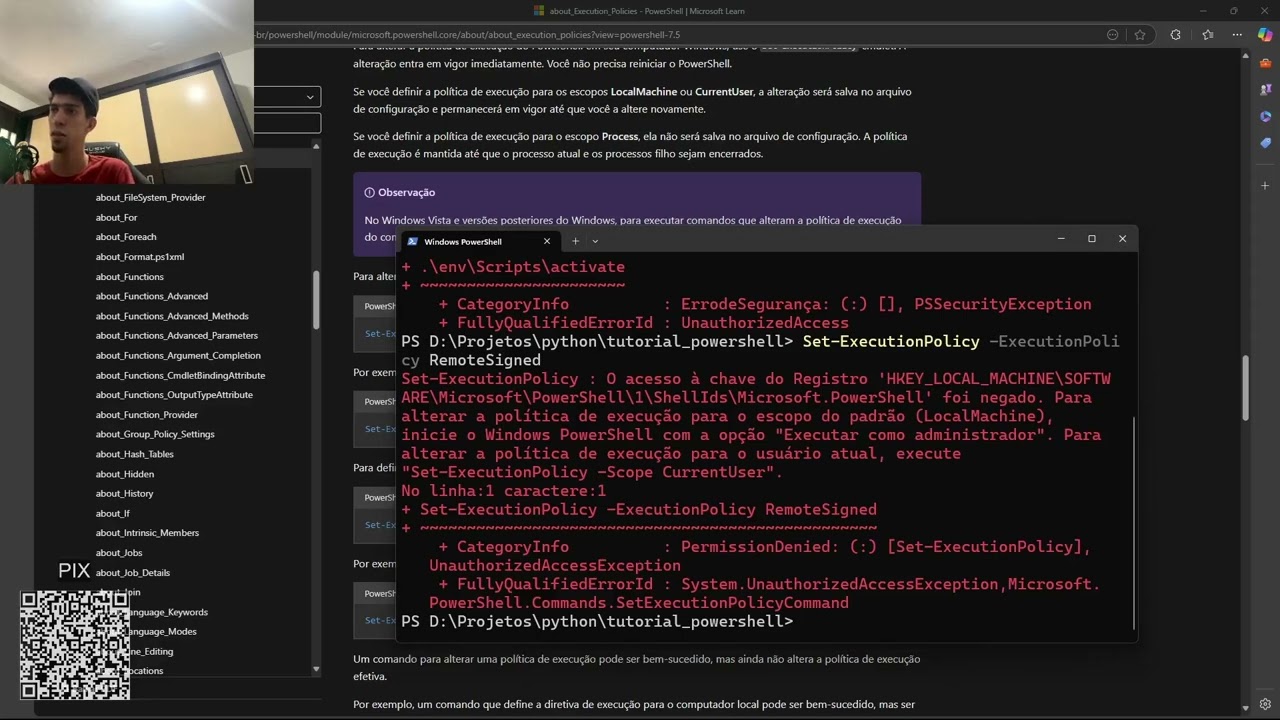Open about_Foreach article
The image size is (1280, 720).
coord(126,237)
